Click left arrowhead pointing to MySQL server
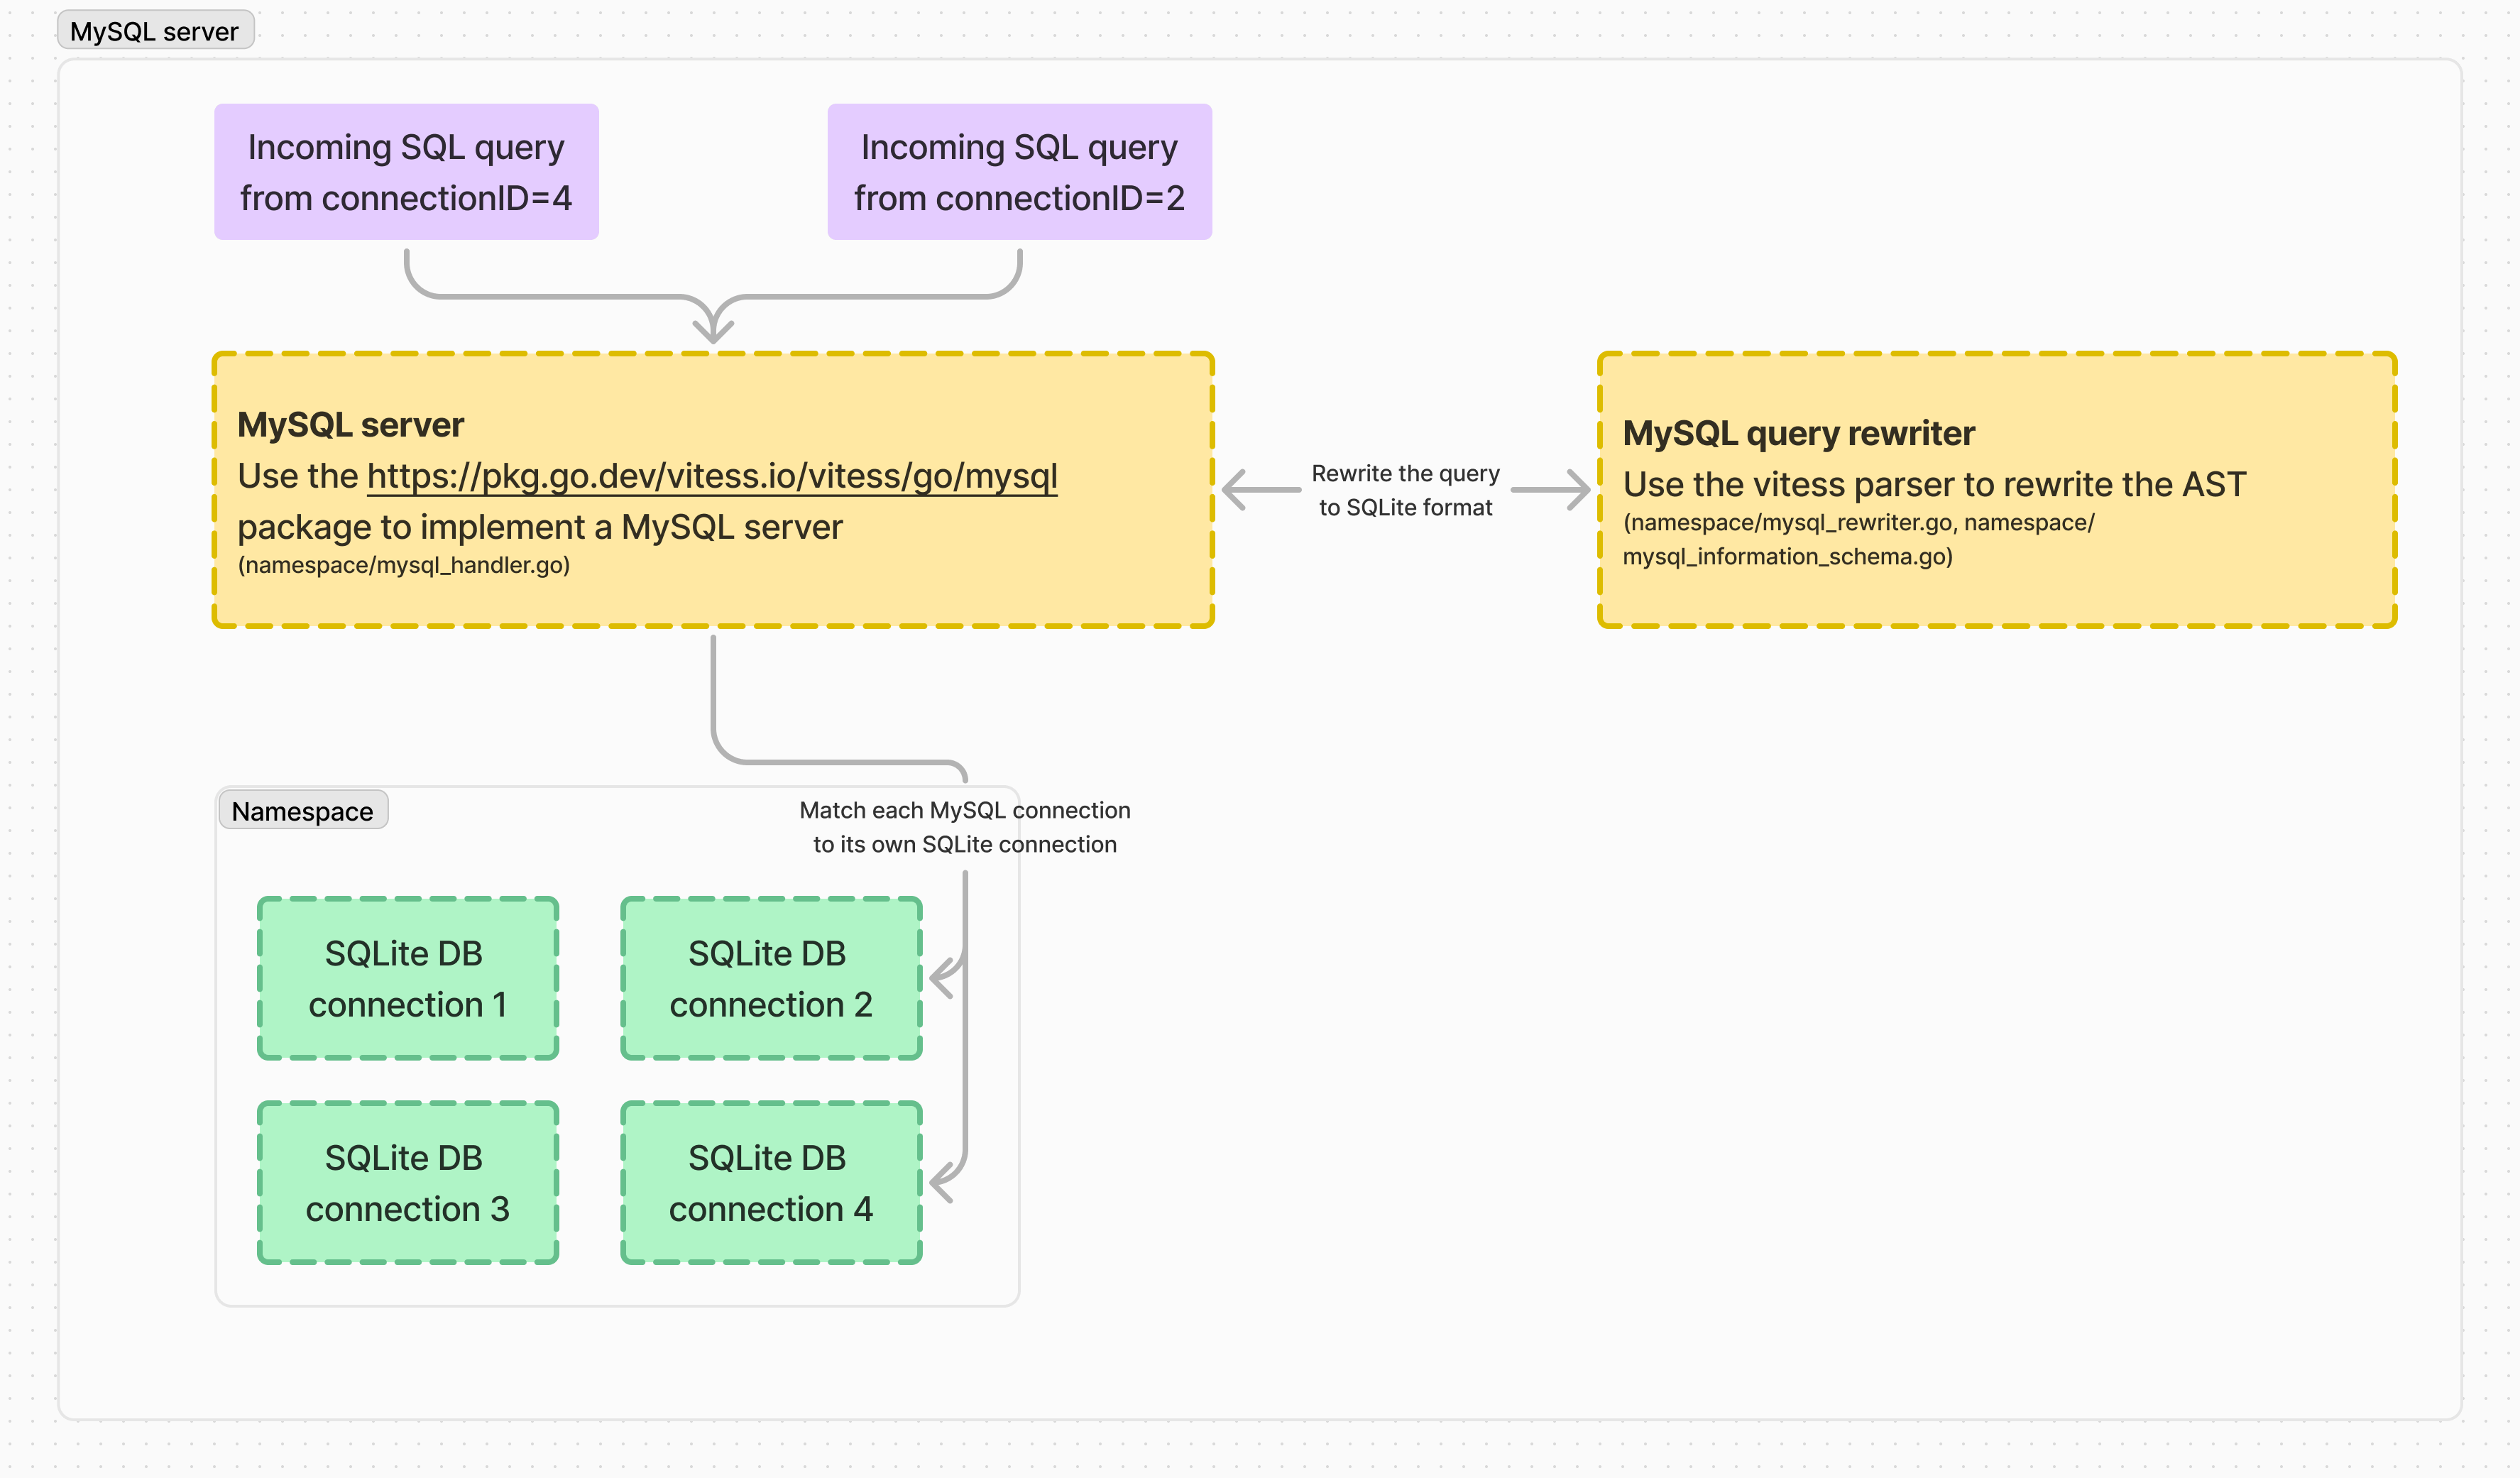 (1233, 490)
